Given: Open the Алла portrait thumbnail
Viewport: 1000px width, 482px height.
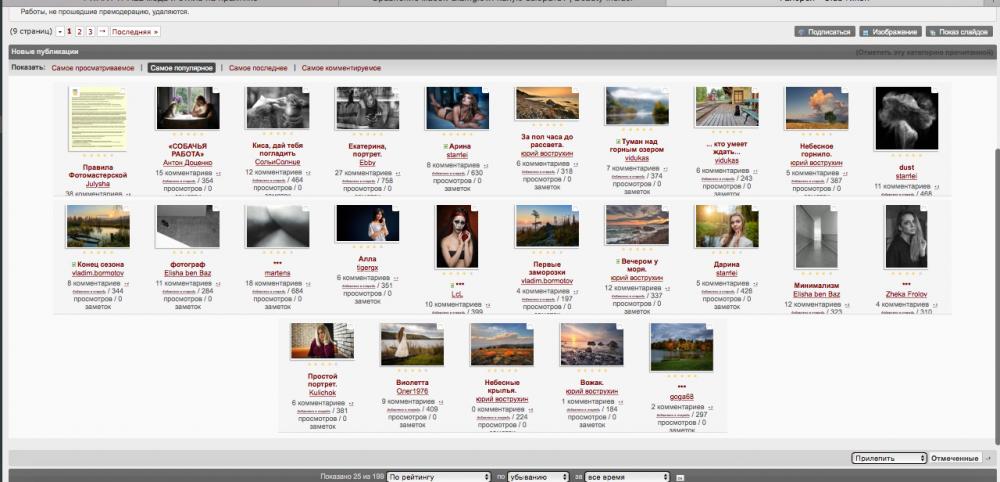Looking at the screenshot, I should 367,223.
